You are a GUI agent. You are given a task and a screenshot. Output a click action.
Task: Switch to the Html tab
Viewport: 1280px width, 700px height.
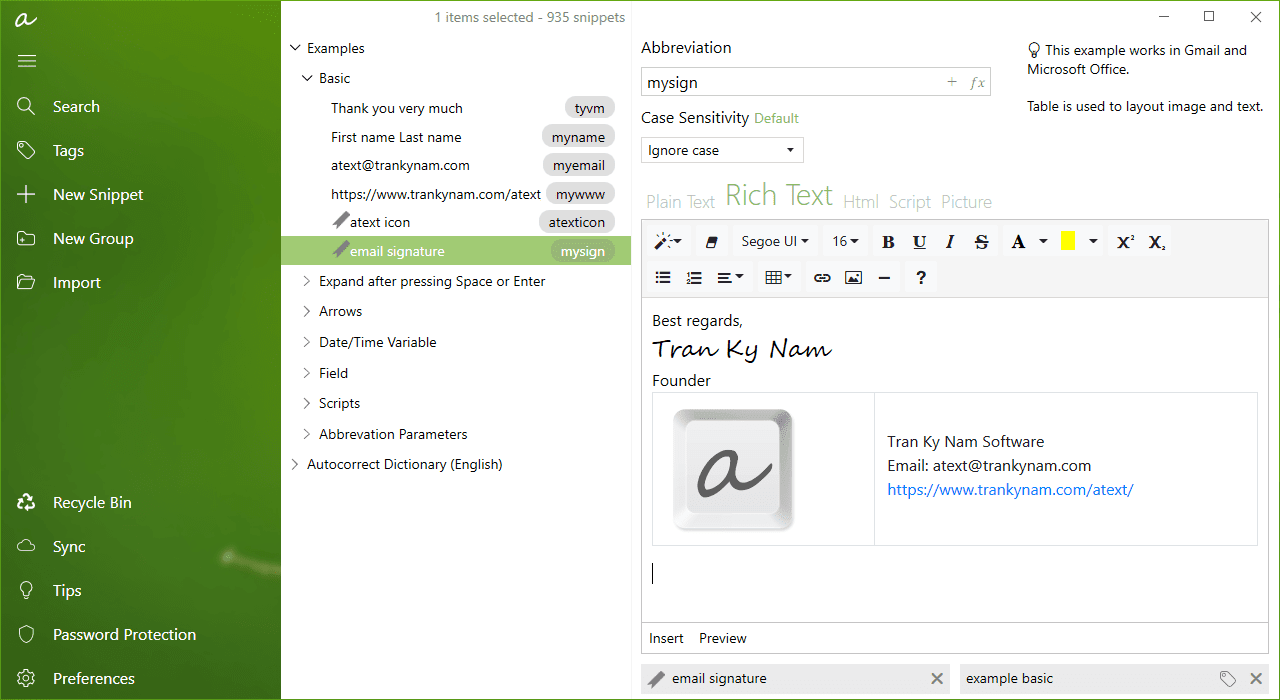click(x=861, y=202)
